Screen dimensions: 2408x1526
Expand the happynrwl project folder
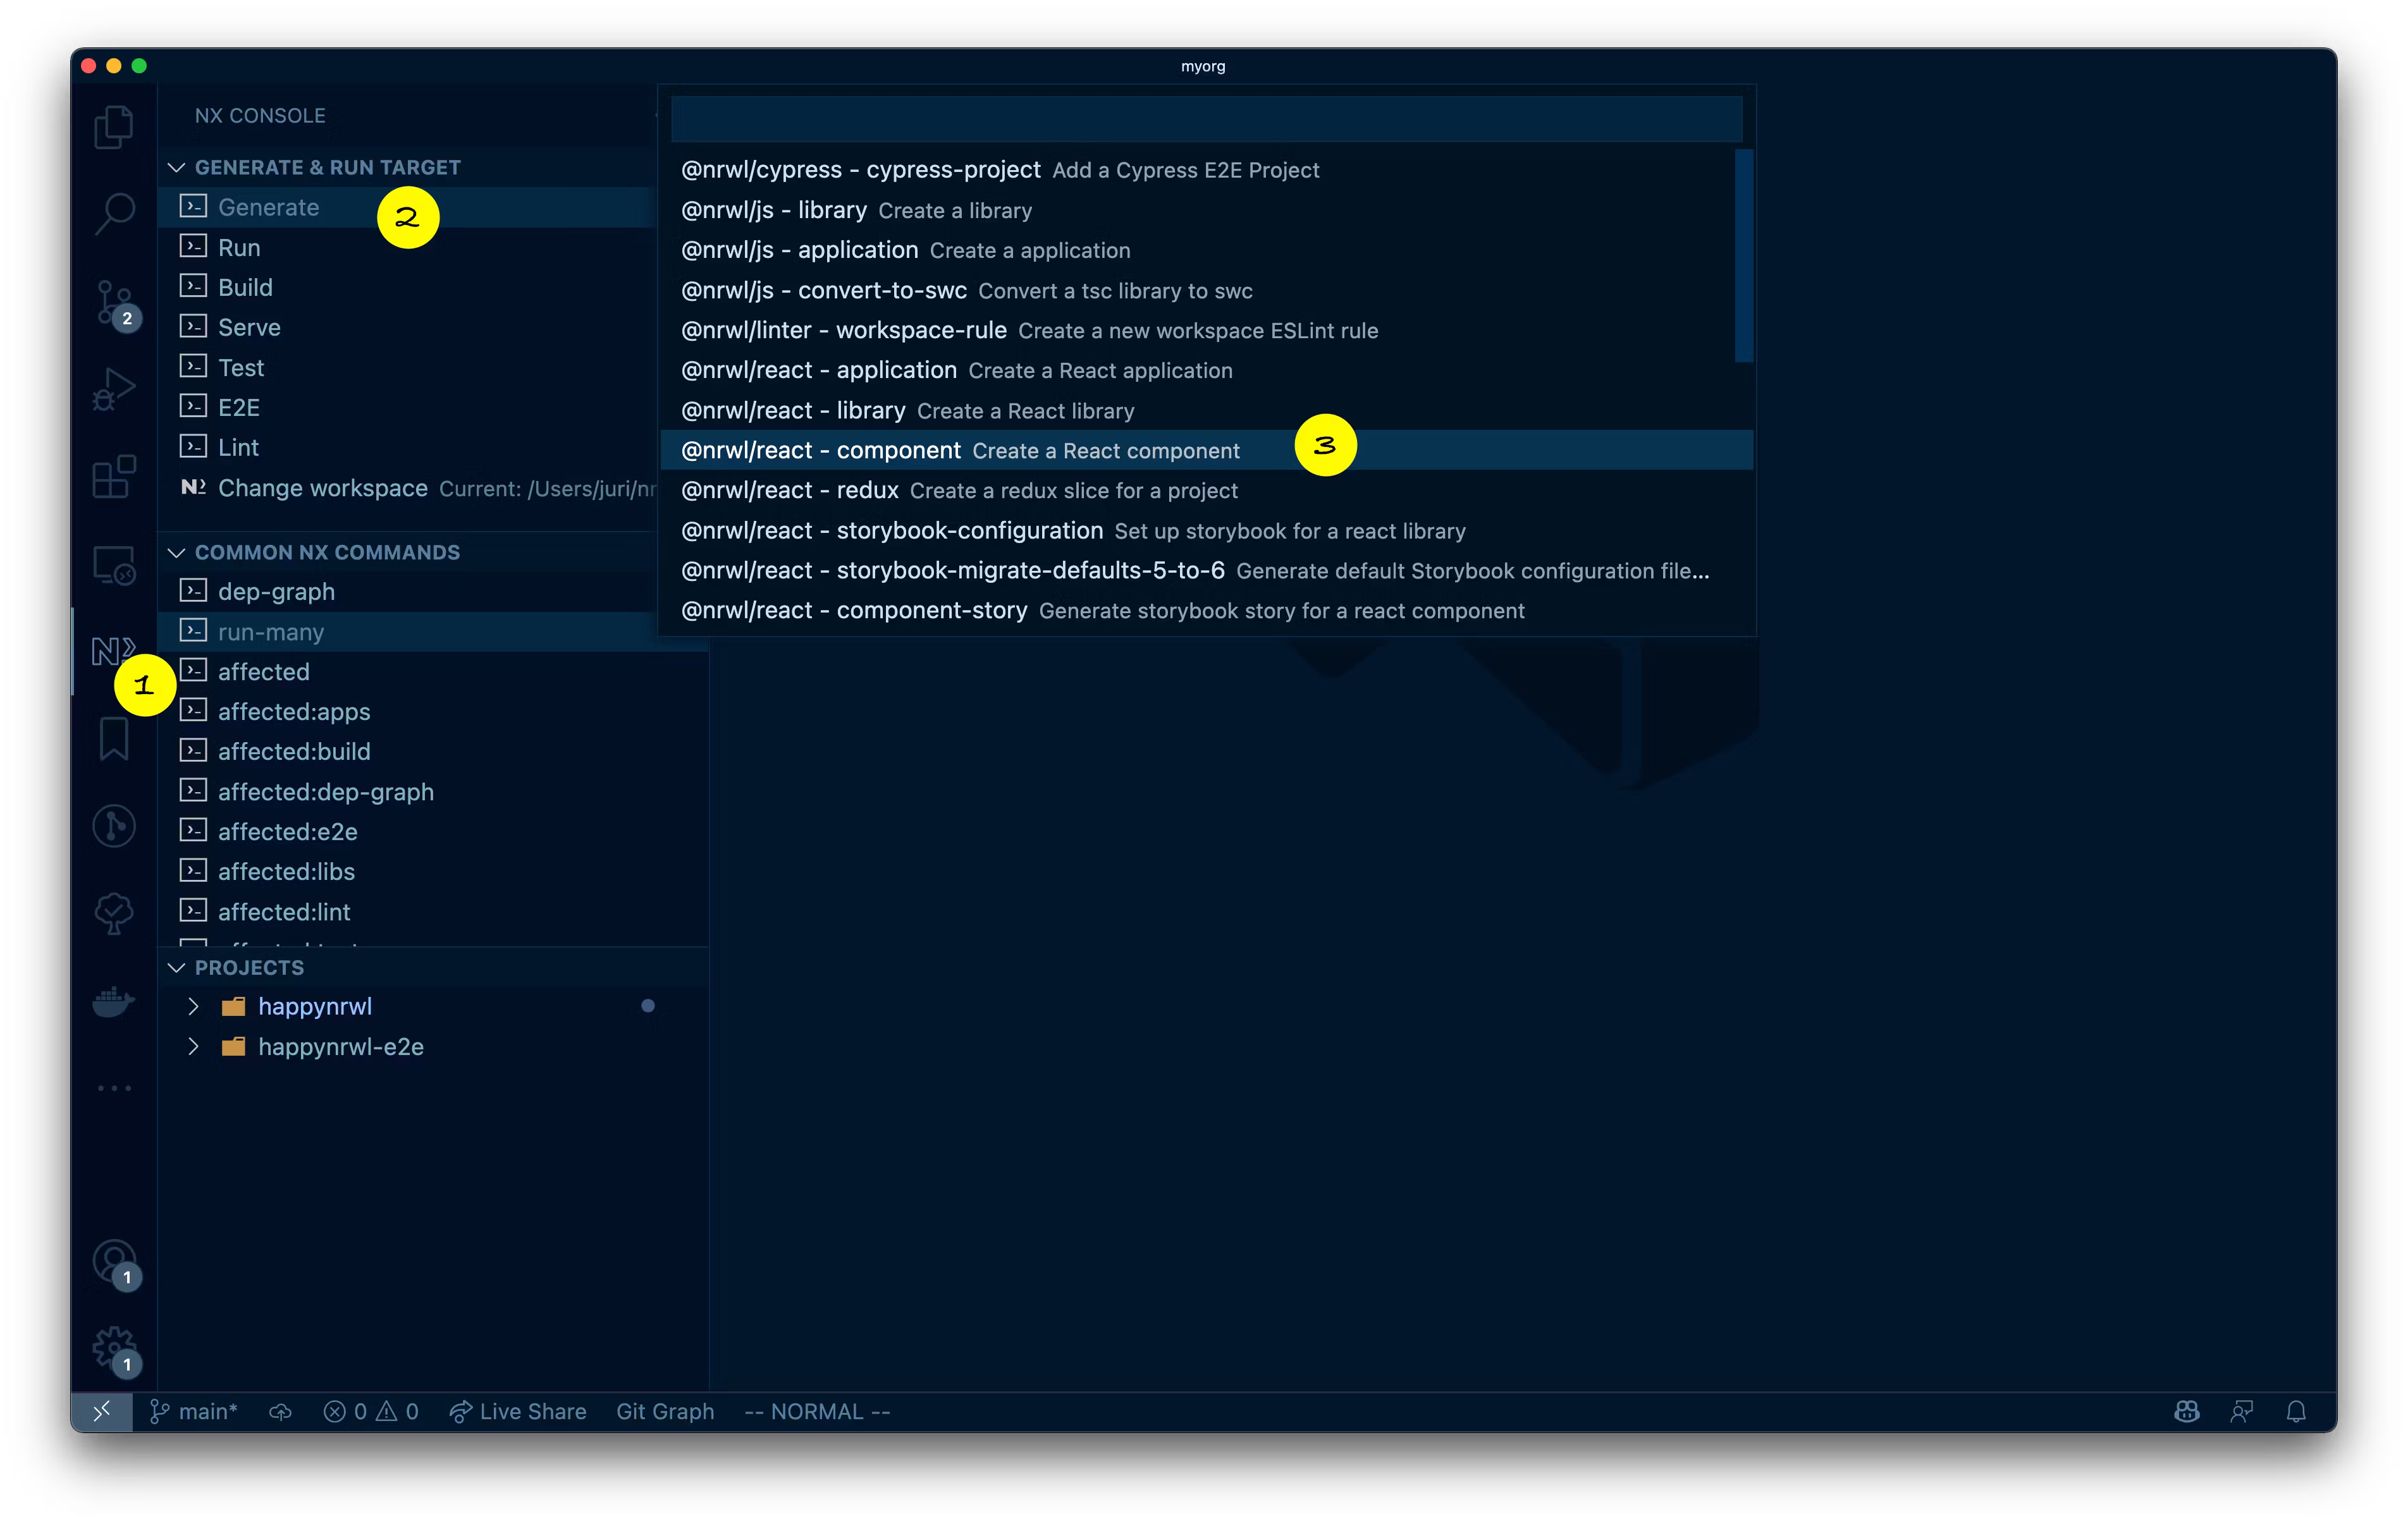coord(193,1006)
